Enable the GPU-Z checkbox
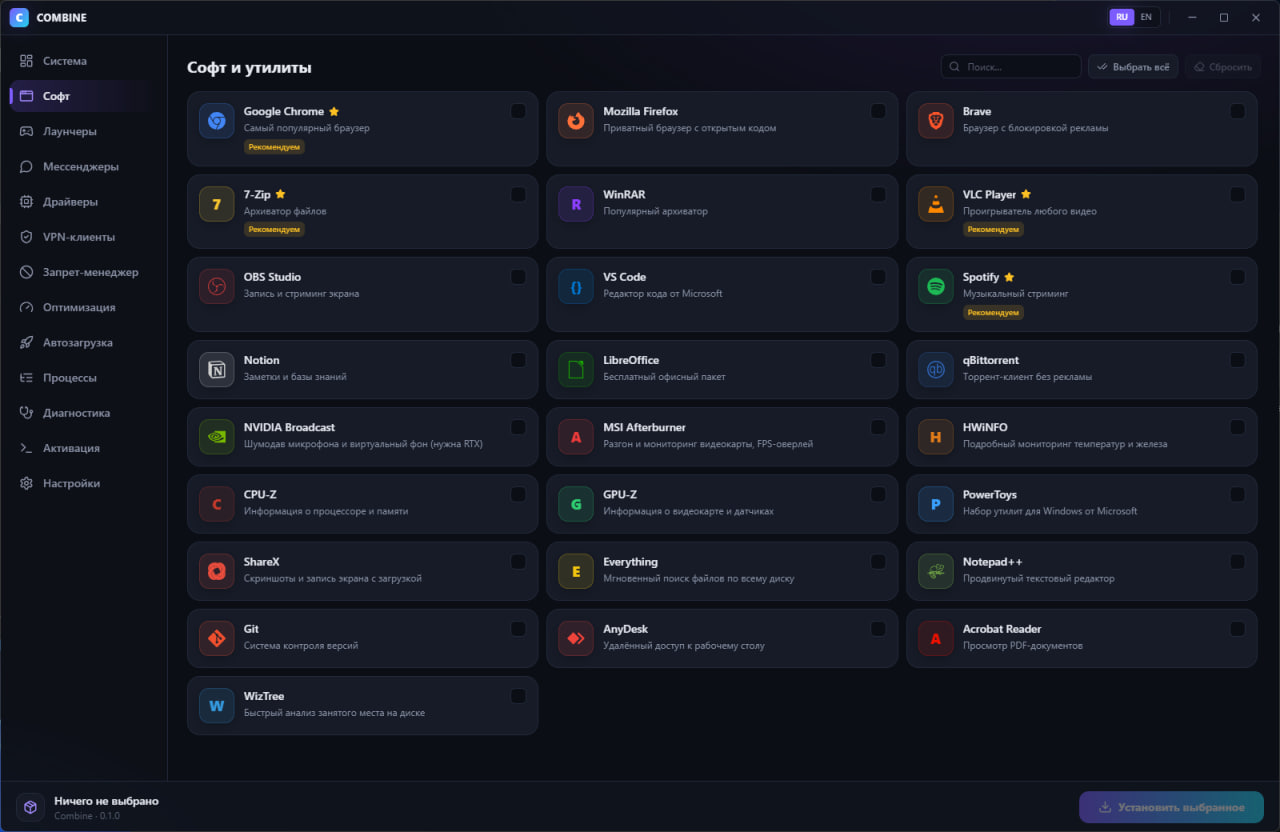The width and height of the screenshot is (1280, 832). (878, 494)
